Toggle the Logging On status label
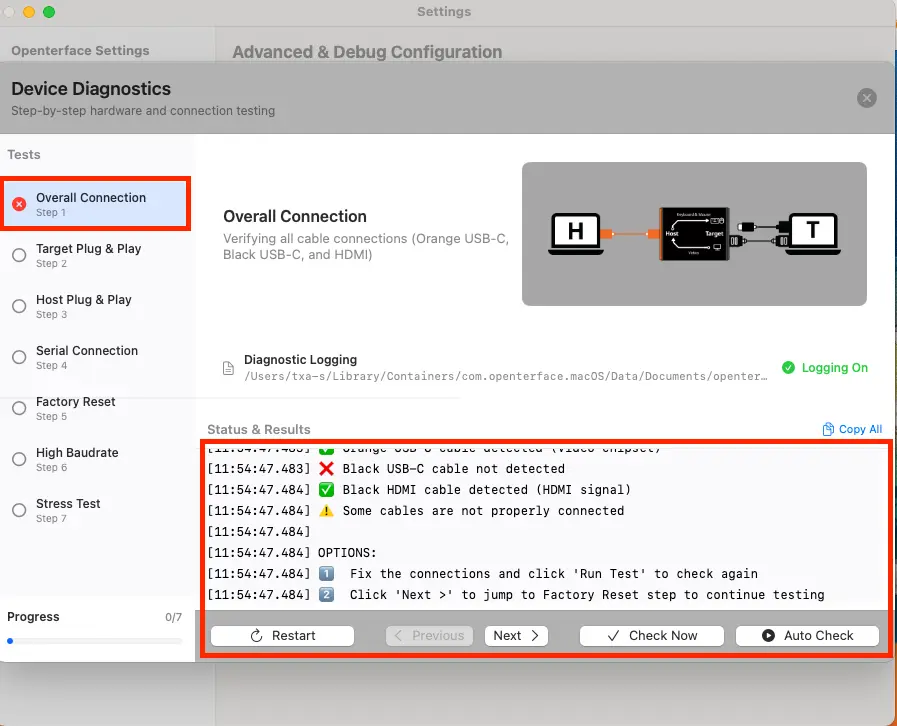897x726 pixels. click(x=835, y=368)
